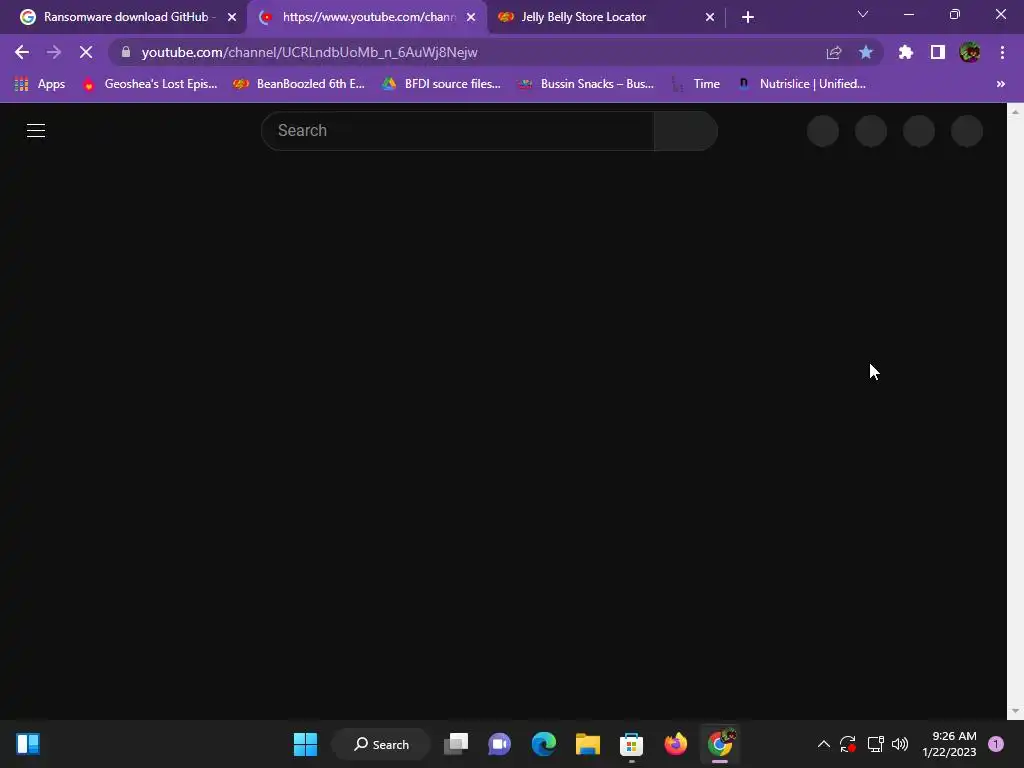Image resolution: width=1024 pixels, height=768 pixels.
Task: Open the clock showing 9:26 AM
Action: click(949, 744)
